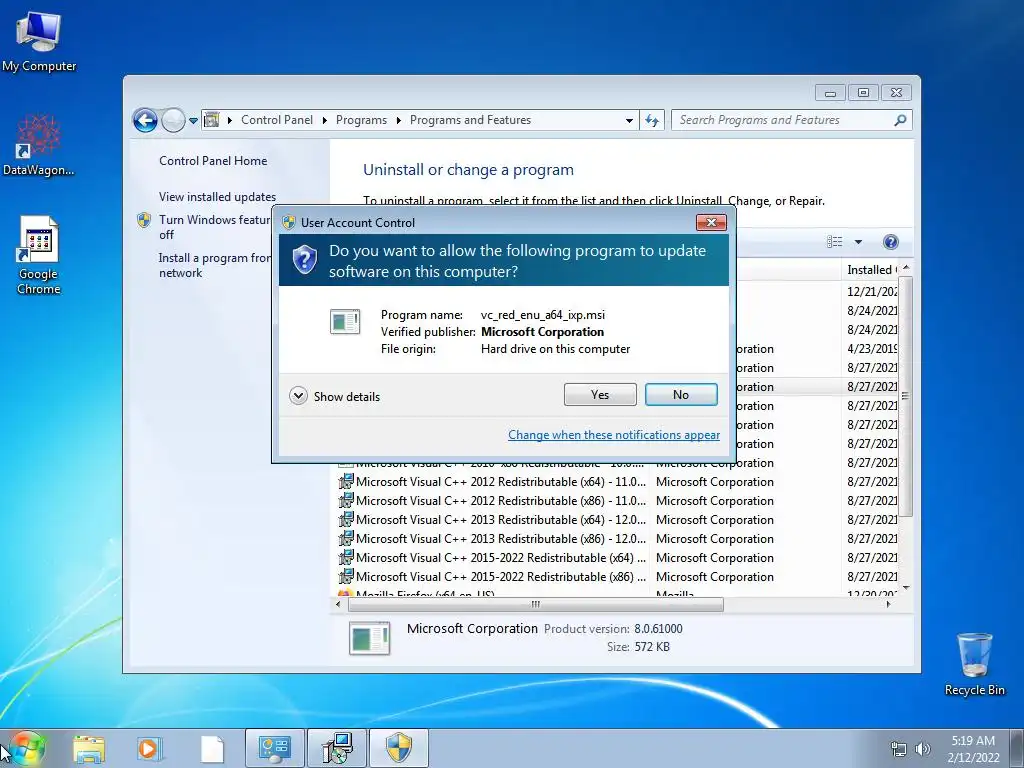1024x768 pixels.
Task: Click the horizontal scrollbar left arrow
Action: tap(338, 605)
